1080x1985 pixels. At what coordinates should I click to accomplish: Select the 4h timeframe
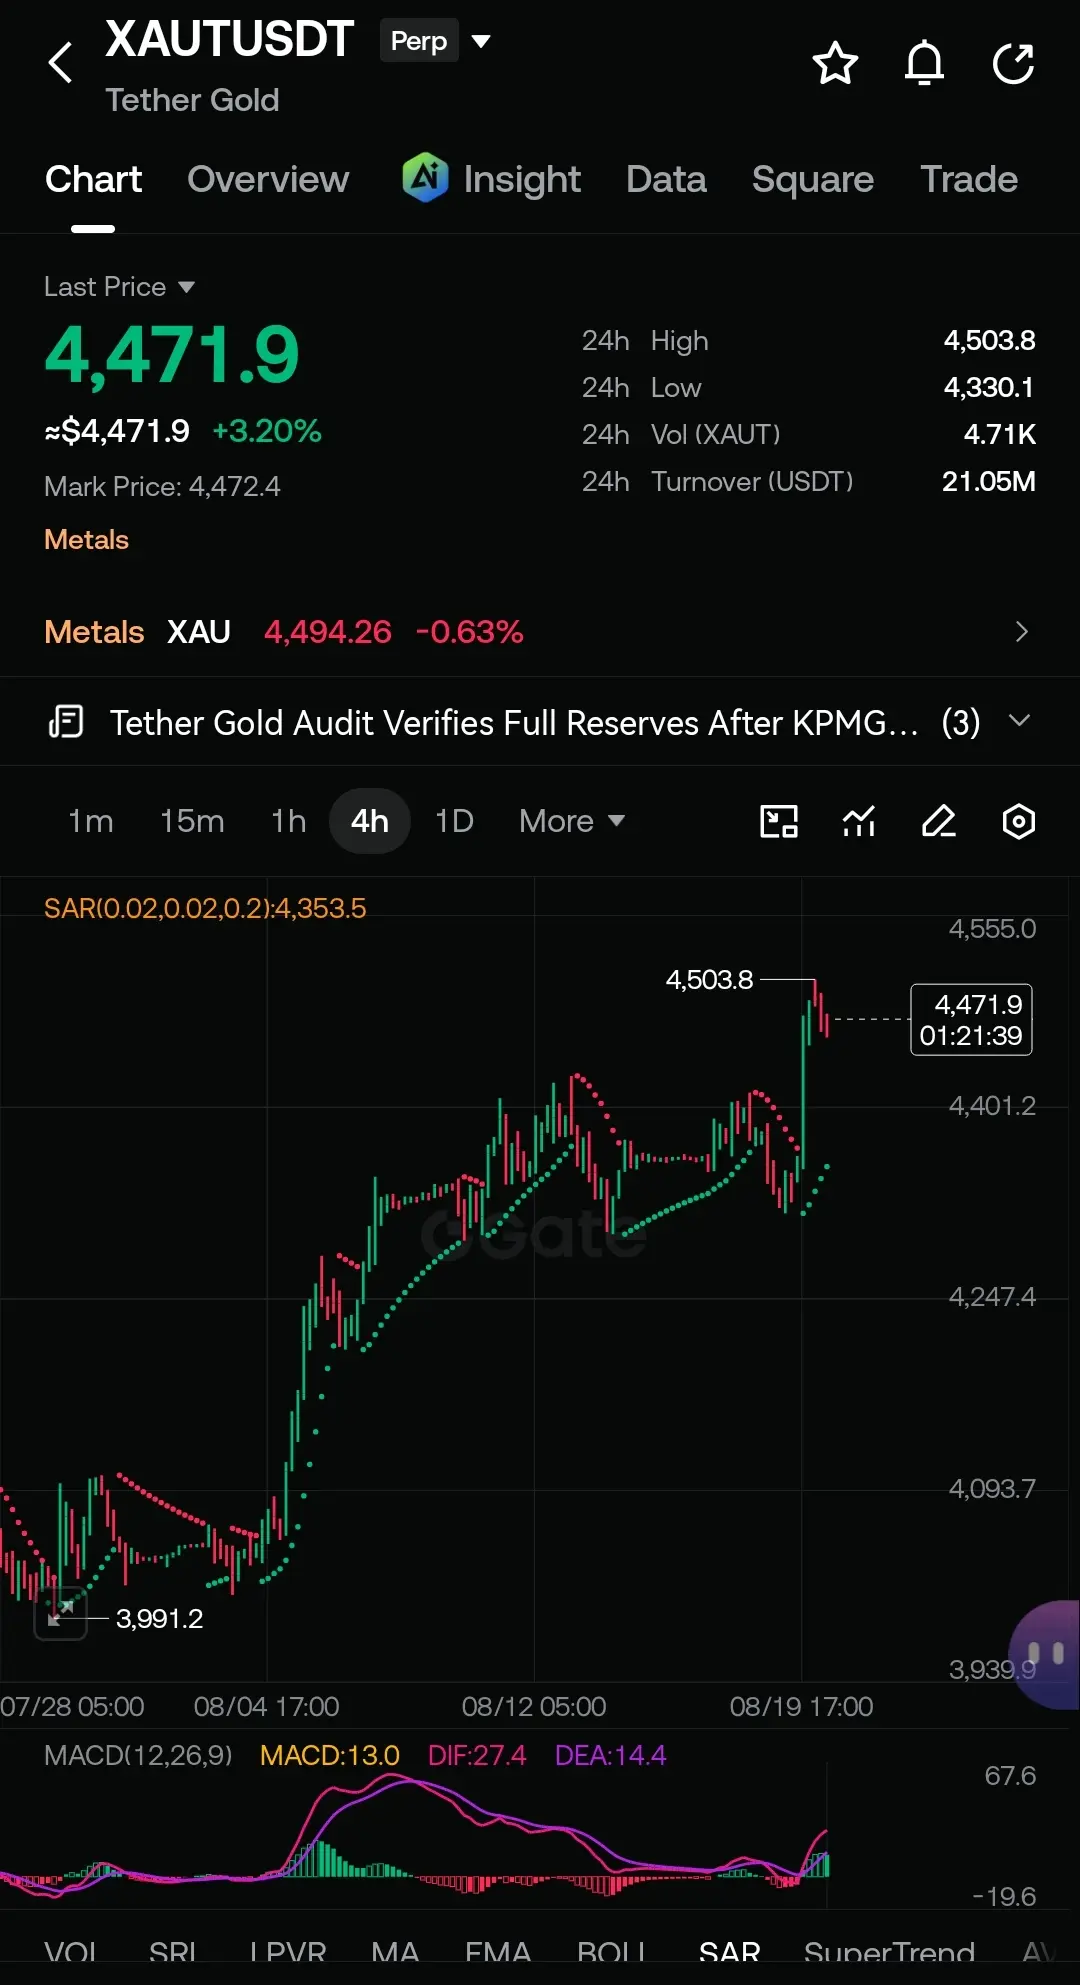coord(370,821)
